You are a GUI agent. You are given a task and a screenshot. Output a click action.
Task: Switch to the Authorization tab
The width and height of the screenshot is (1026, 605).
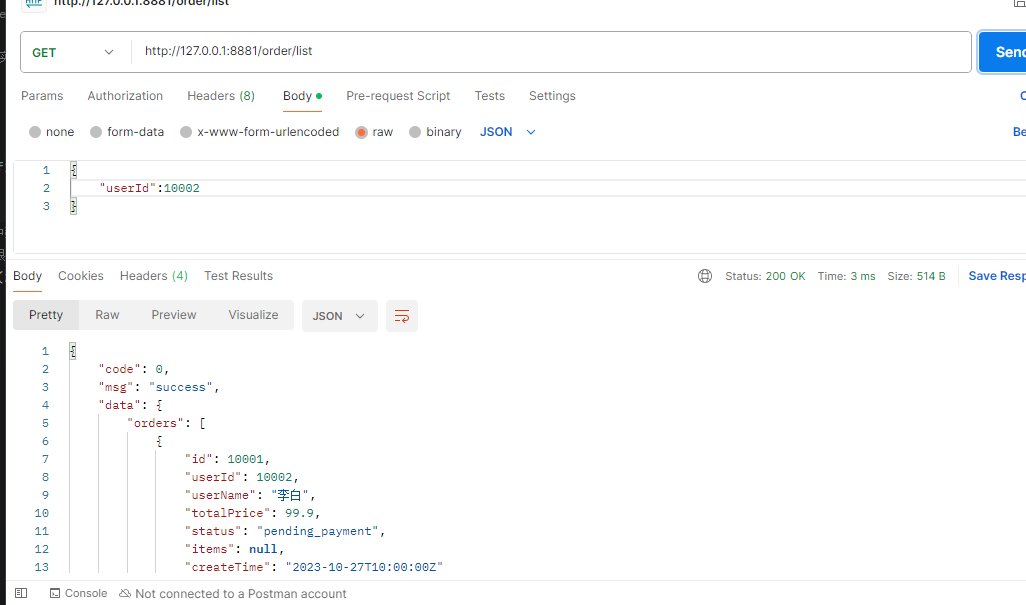coord(125,96)
